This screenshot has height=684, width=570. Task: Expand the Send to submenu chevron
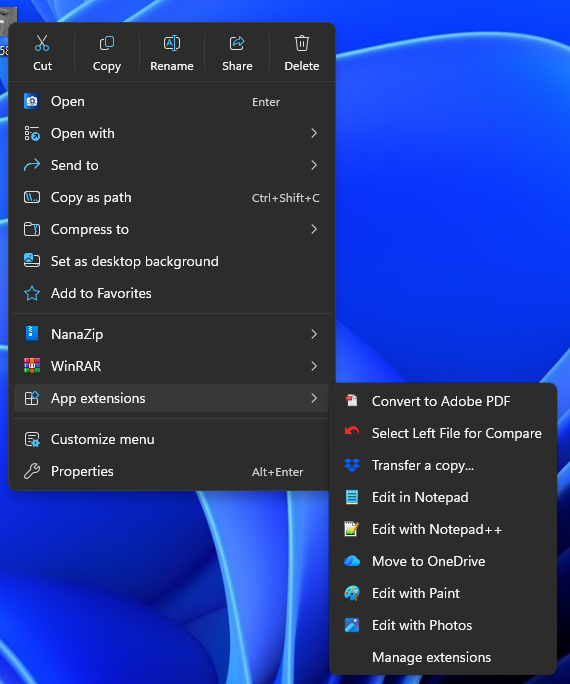(x=314, y=165)
